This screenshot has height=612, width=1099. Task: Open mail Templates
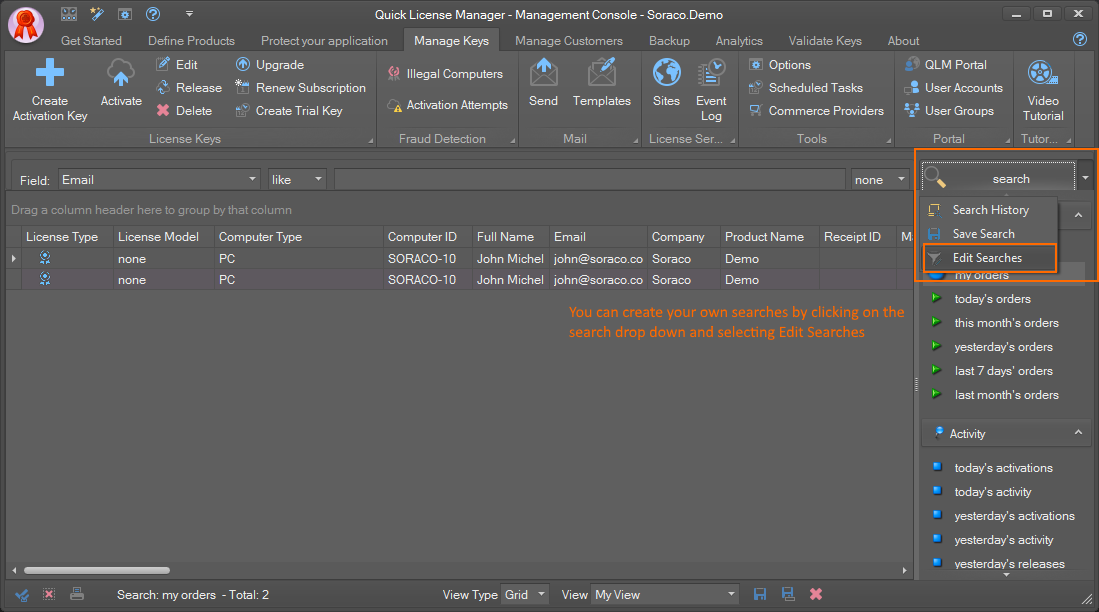point(601,83)
